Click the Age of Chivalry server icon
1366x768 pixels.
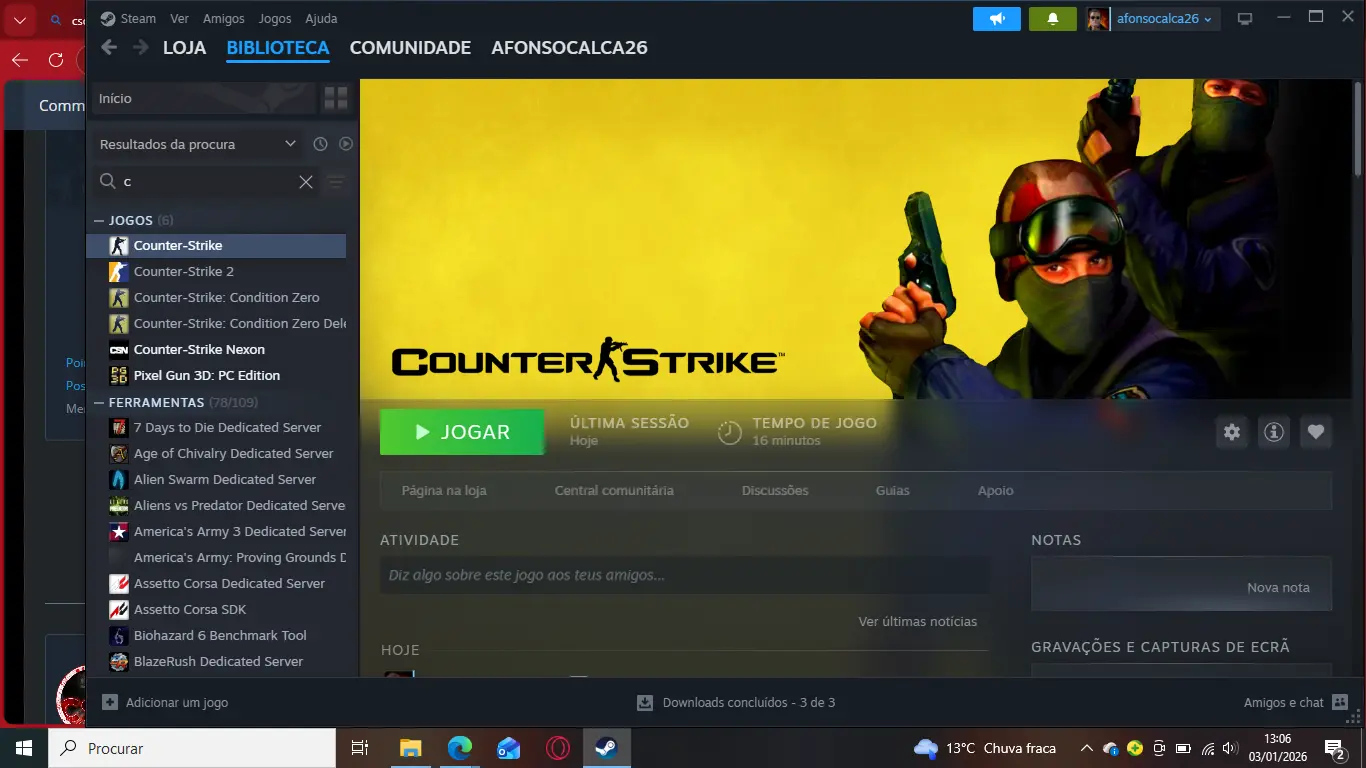119,453
